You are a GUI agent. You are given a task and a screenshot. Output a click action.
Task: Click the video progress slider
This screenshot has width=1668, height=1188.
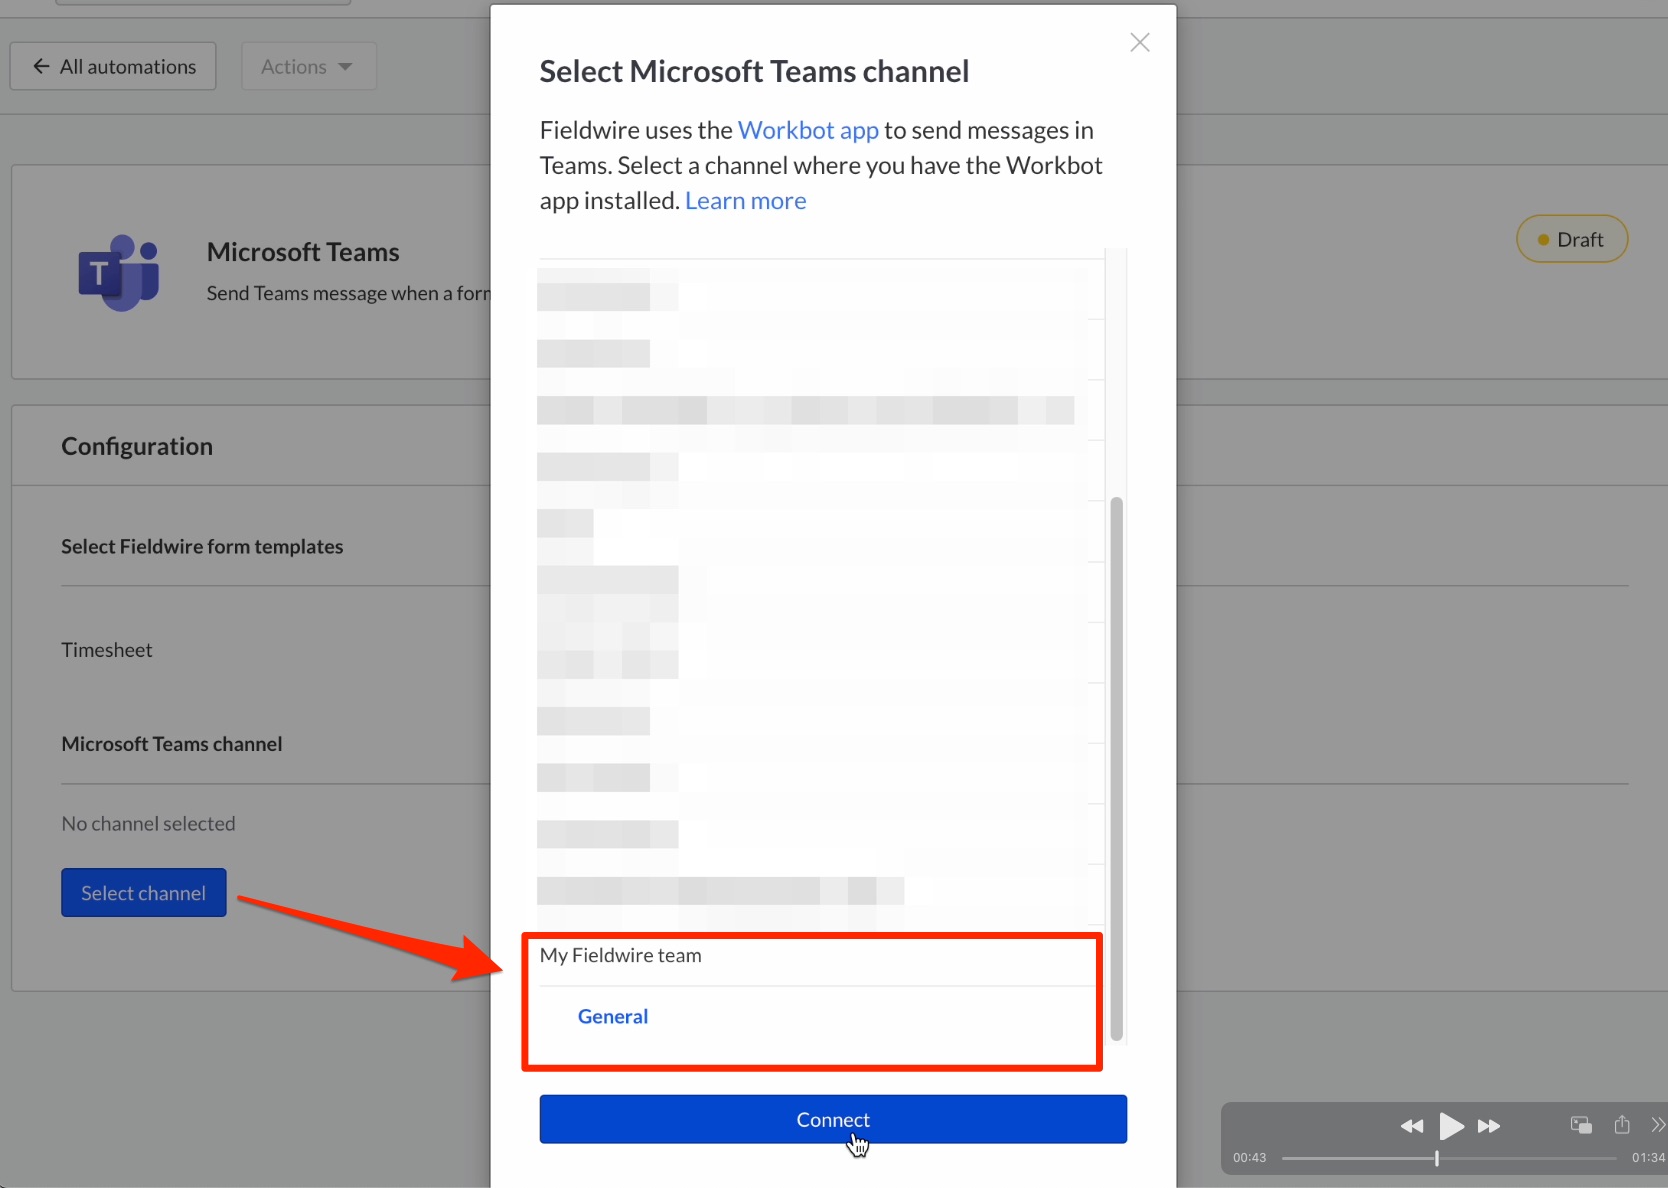[x=1449, y=1158]
